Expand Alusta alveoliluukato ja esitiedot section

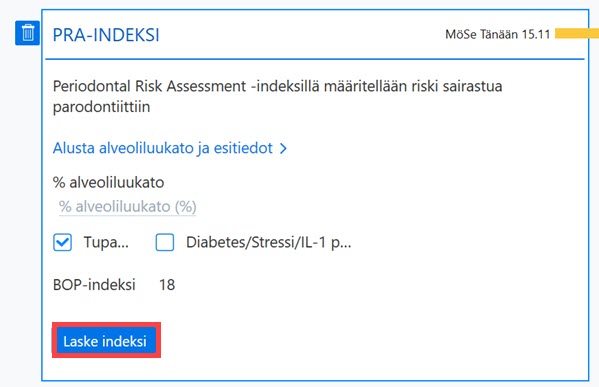[170, 148]
